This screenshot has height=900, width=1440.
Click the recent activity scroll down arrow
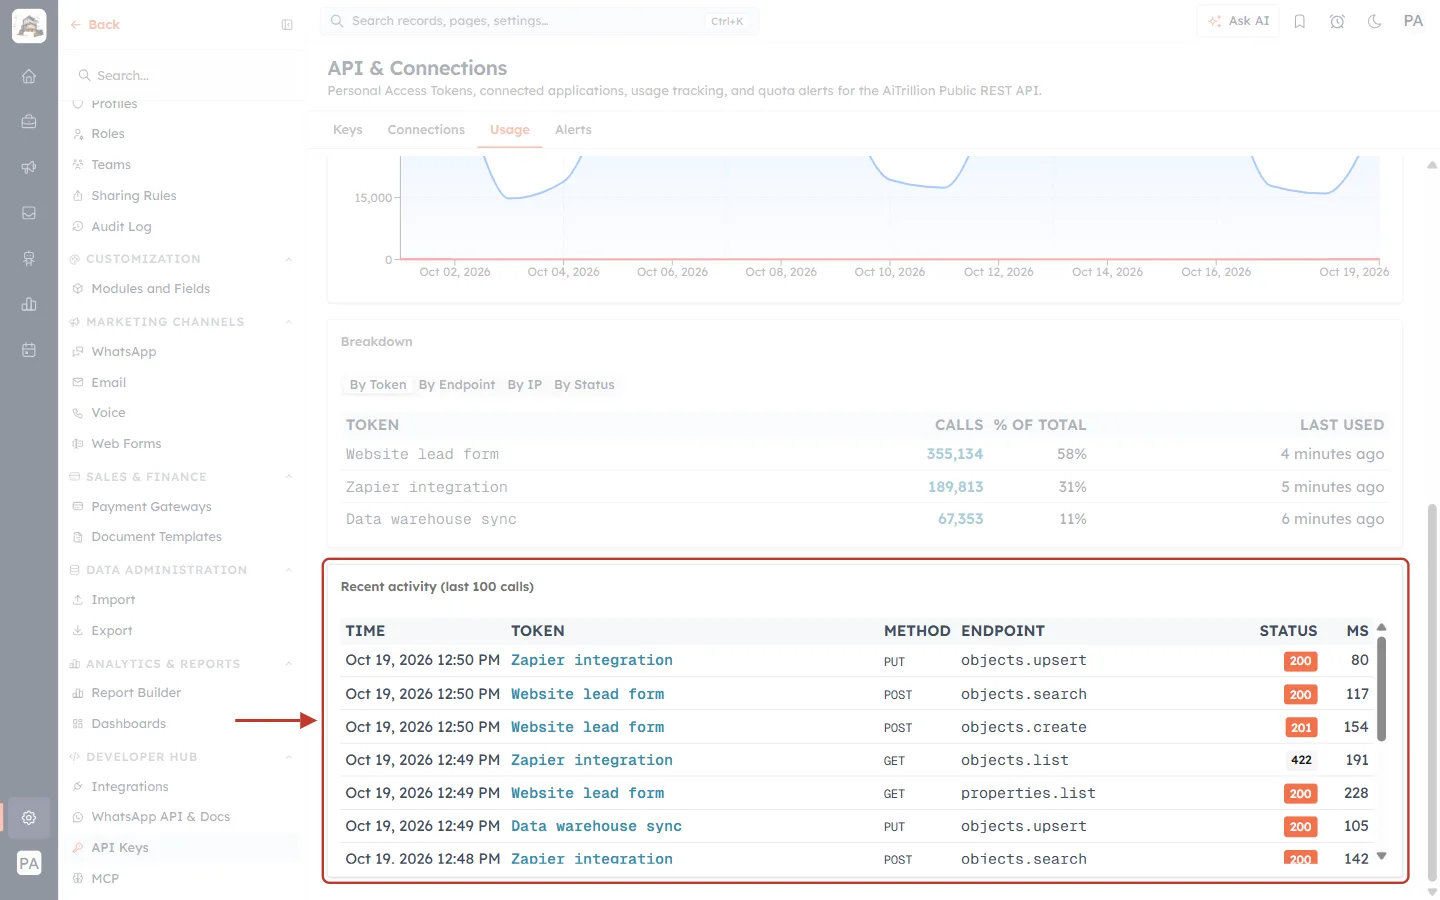point(1381,856)
